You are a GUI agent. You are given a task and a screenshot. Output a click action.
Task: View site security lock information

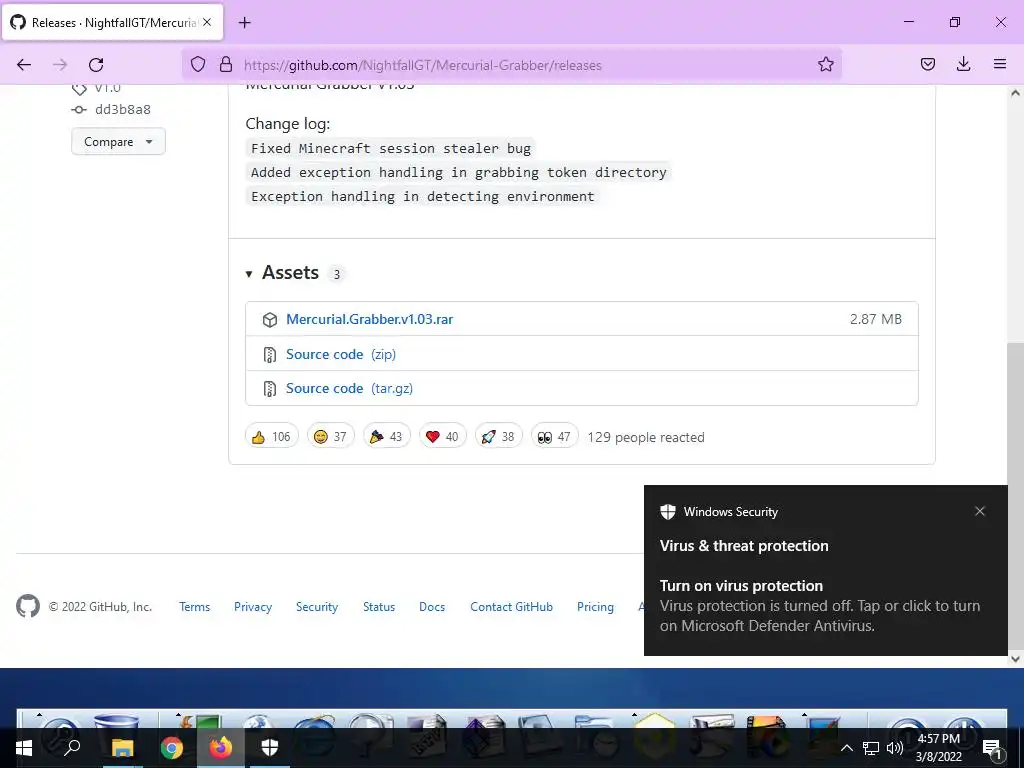226,65
